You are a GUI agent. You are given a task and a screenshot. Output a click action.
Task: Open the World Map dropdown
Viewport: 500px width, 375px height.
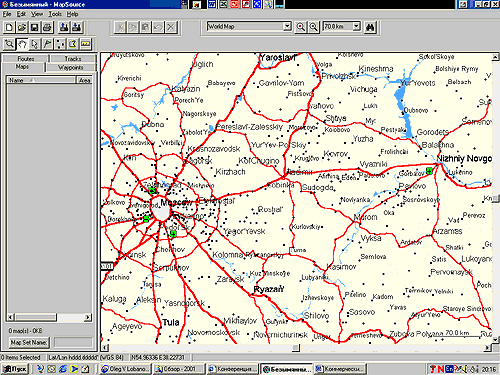coord(287,26)
